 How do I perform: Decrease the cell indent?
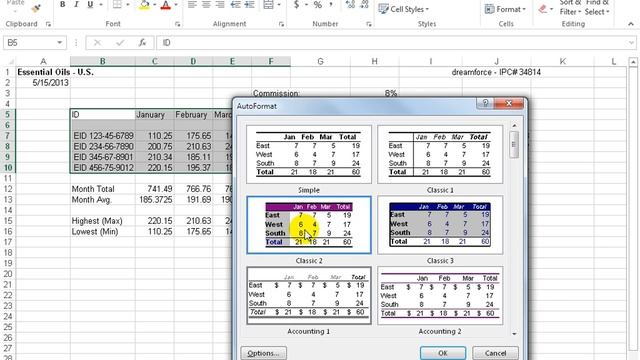[236, 4]
